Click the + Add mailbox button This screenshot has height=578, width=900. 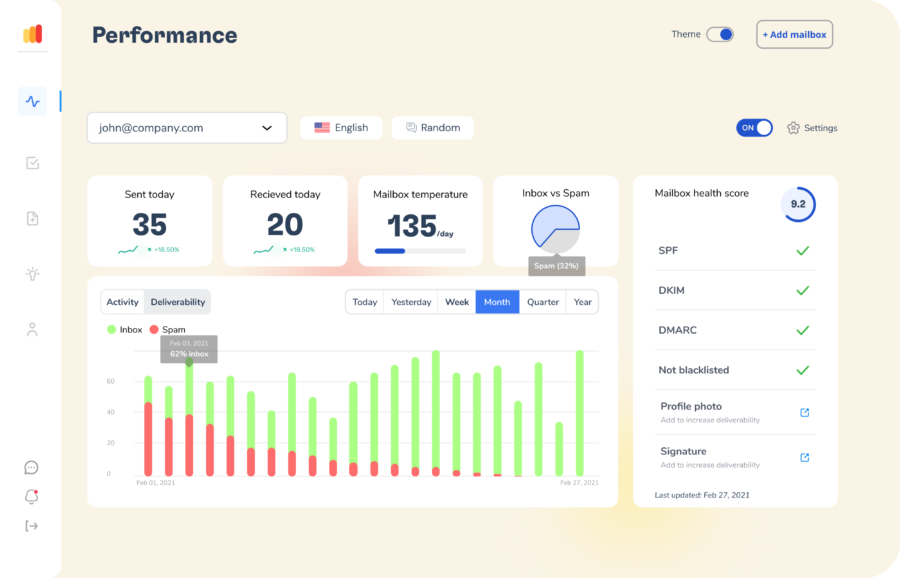(794, 34)
